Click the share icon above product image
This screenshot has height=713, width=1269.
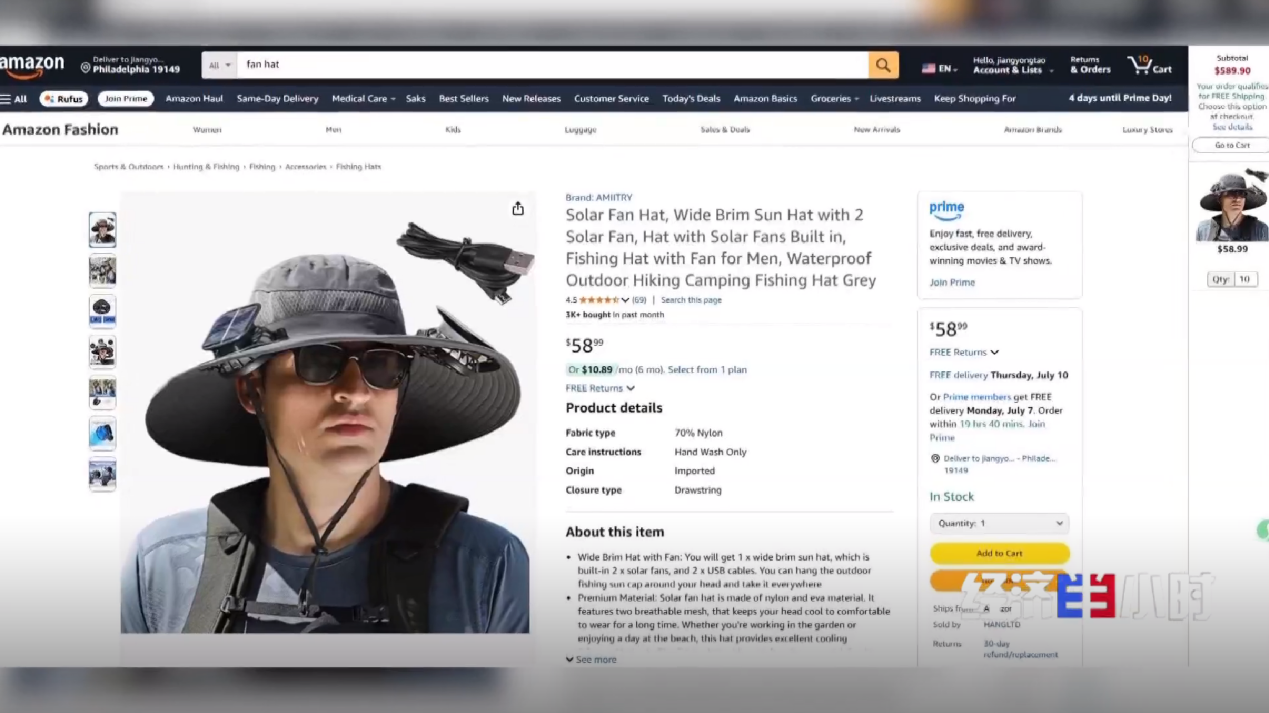click(518, 208)
